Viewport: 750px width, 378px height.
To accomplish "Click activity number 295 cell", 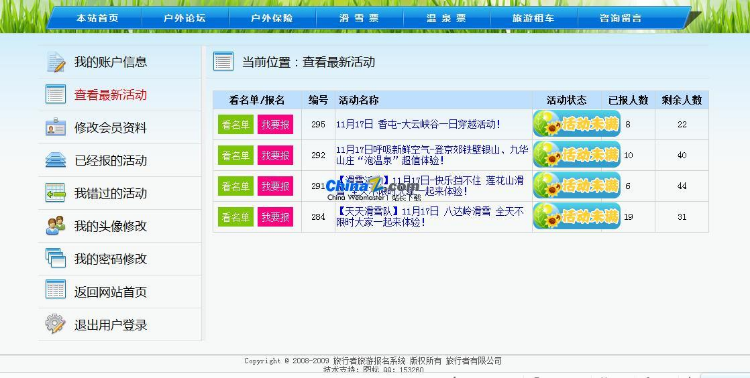I will pyautogui.click(x=318, y=124).
